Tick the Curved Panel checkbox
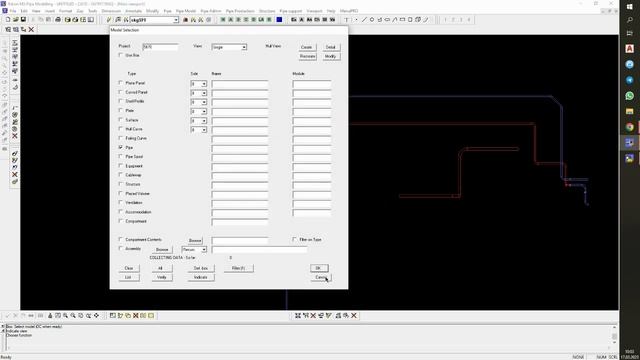This screenshot has width=640, height=360. pos(120,92)
